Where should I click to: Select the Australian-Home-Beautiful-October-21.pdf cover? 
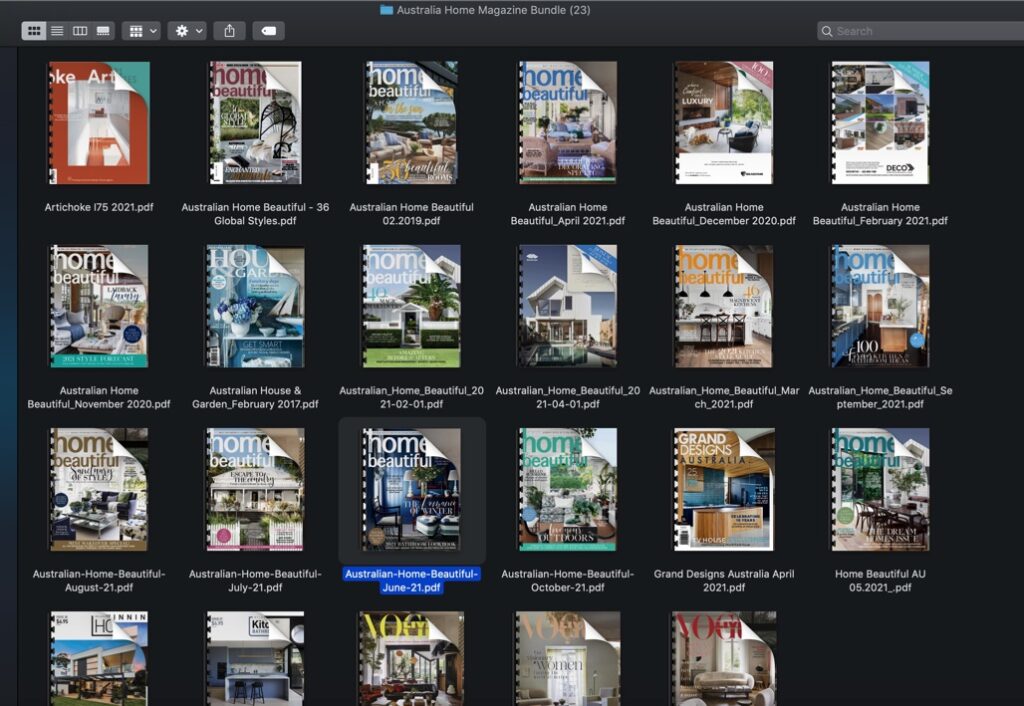(566, 489)
